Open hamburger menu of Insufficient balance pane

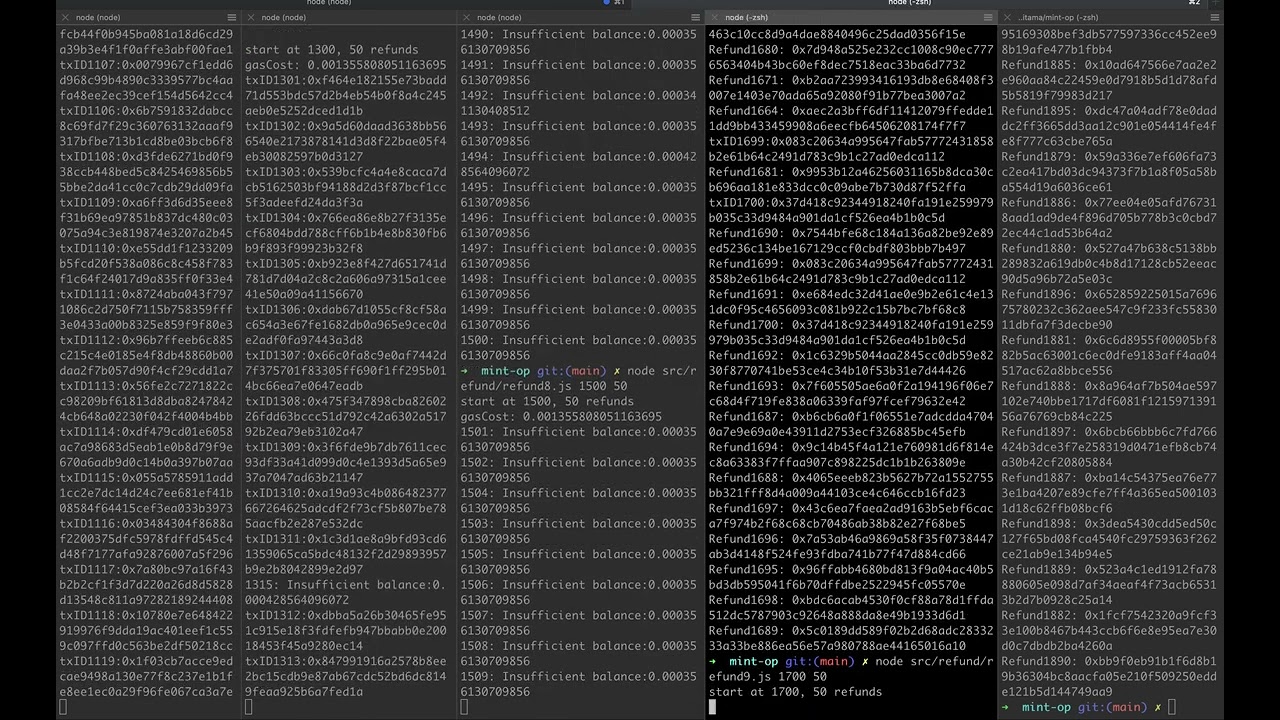(696, 17)
